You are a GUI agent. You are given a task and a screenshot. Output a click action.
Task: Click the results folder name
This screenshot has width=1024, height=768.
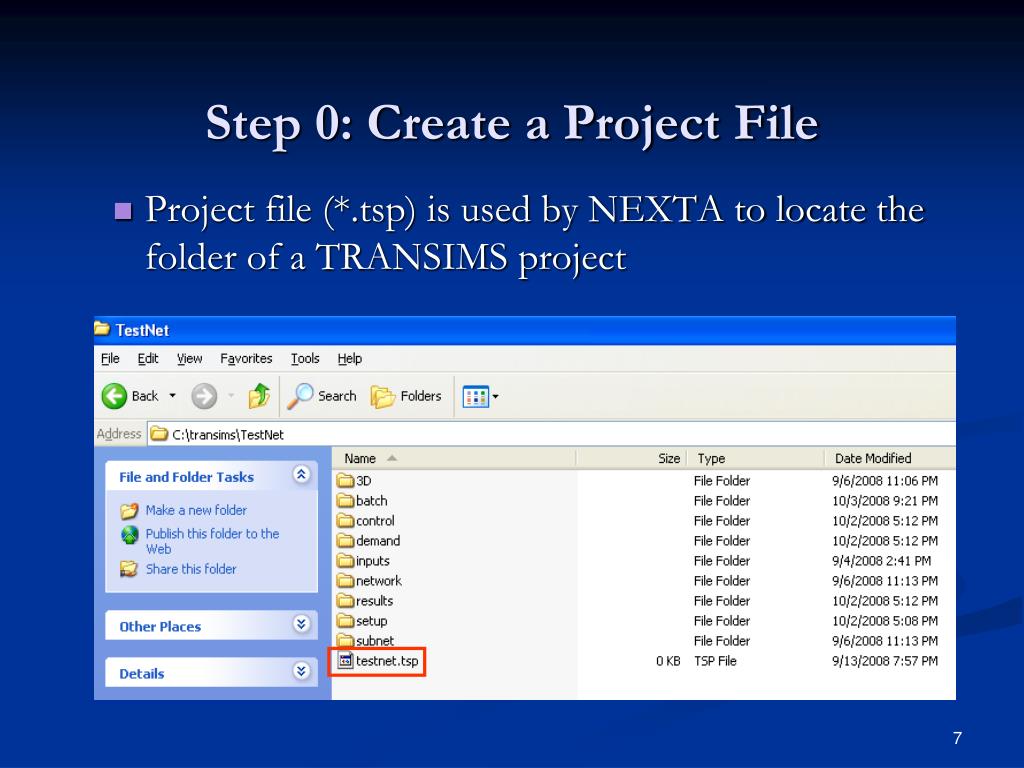point(375,601)
